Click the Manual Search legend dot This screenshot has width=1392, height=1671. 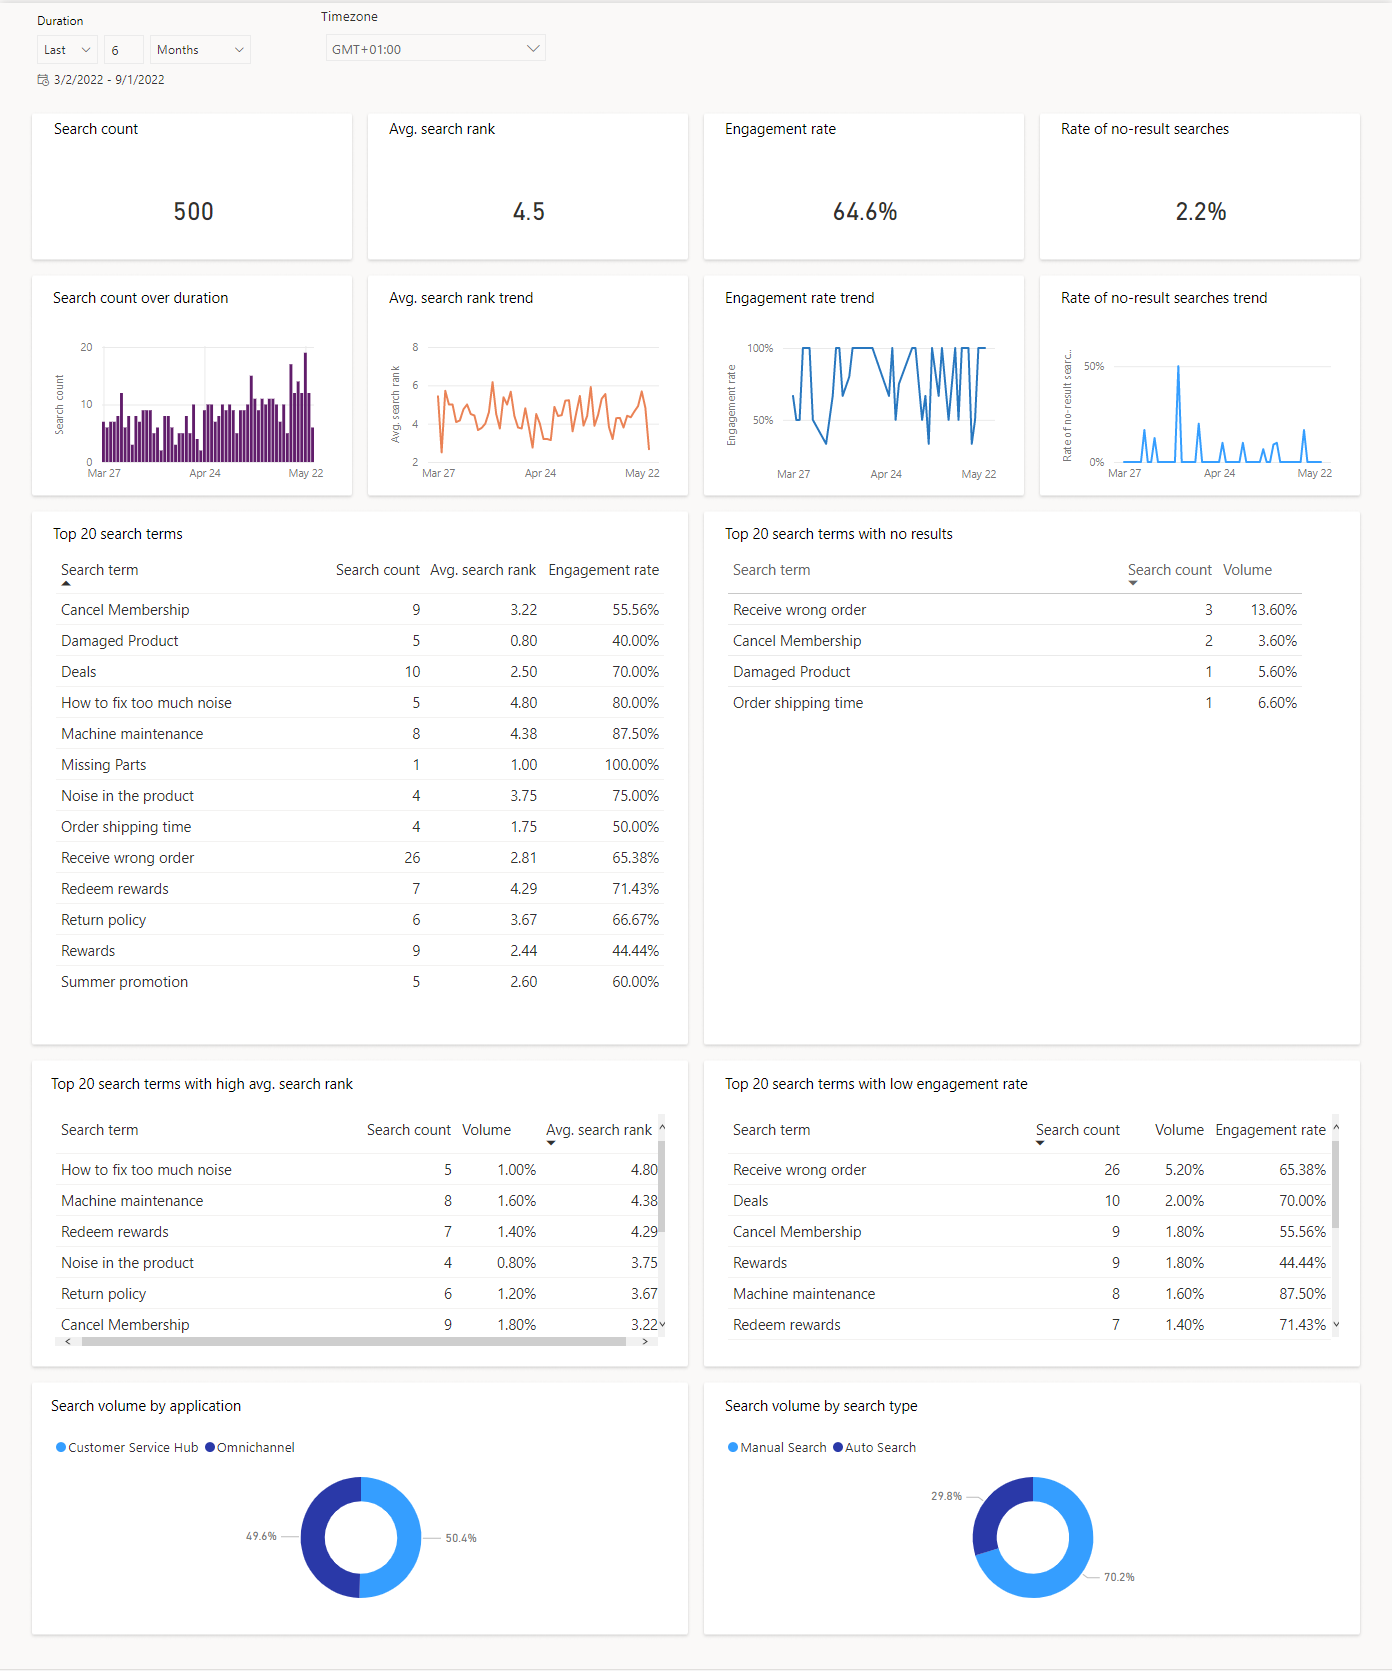(733, 1447)
